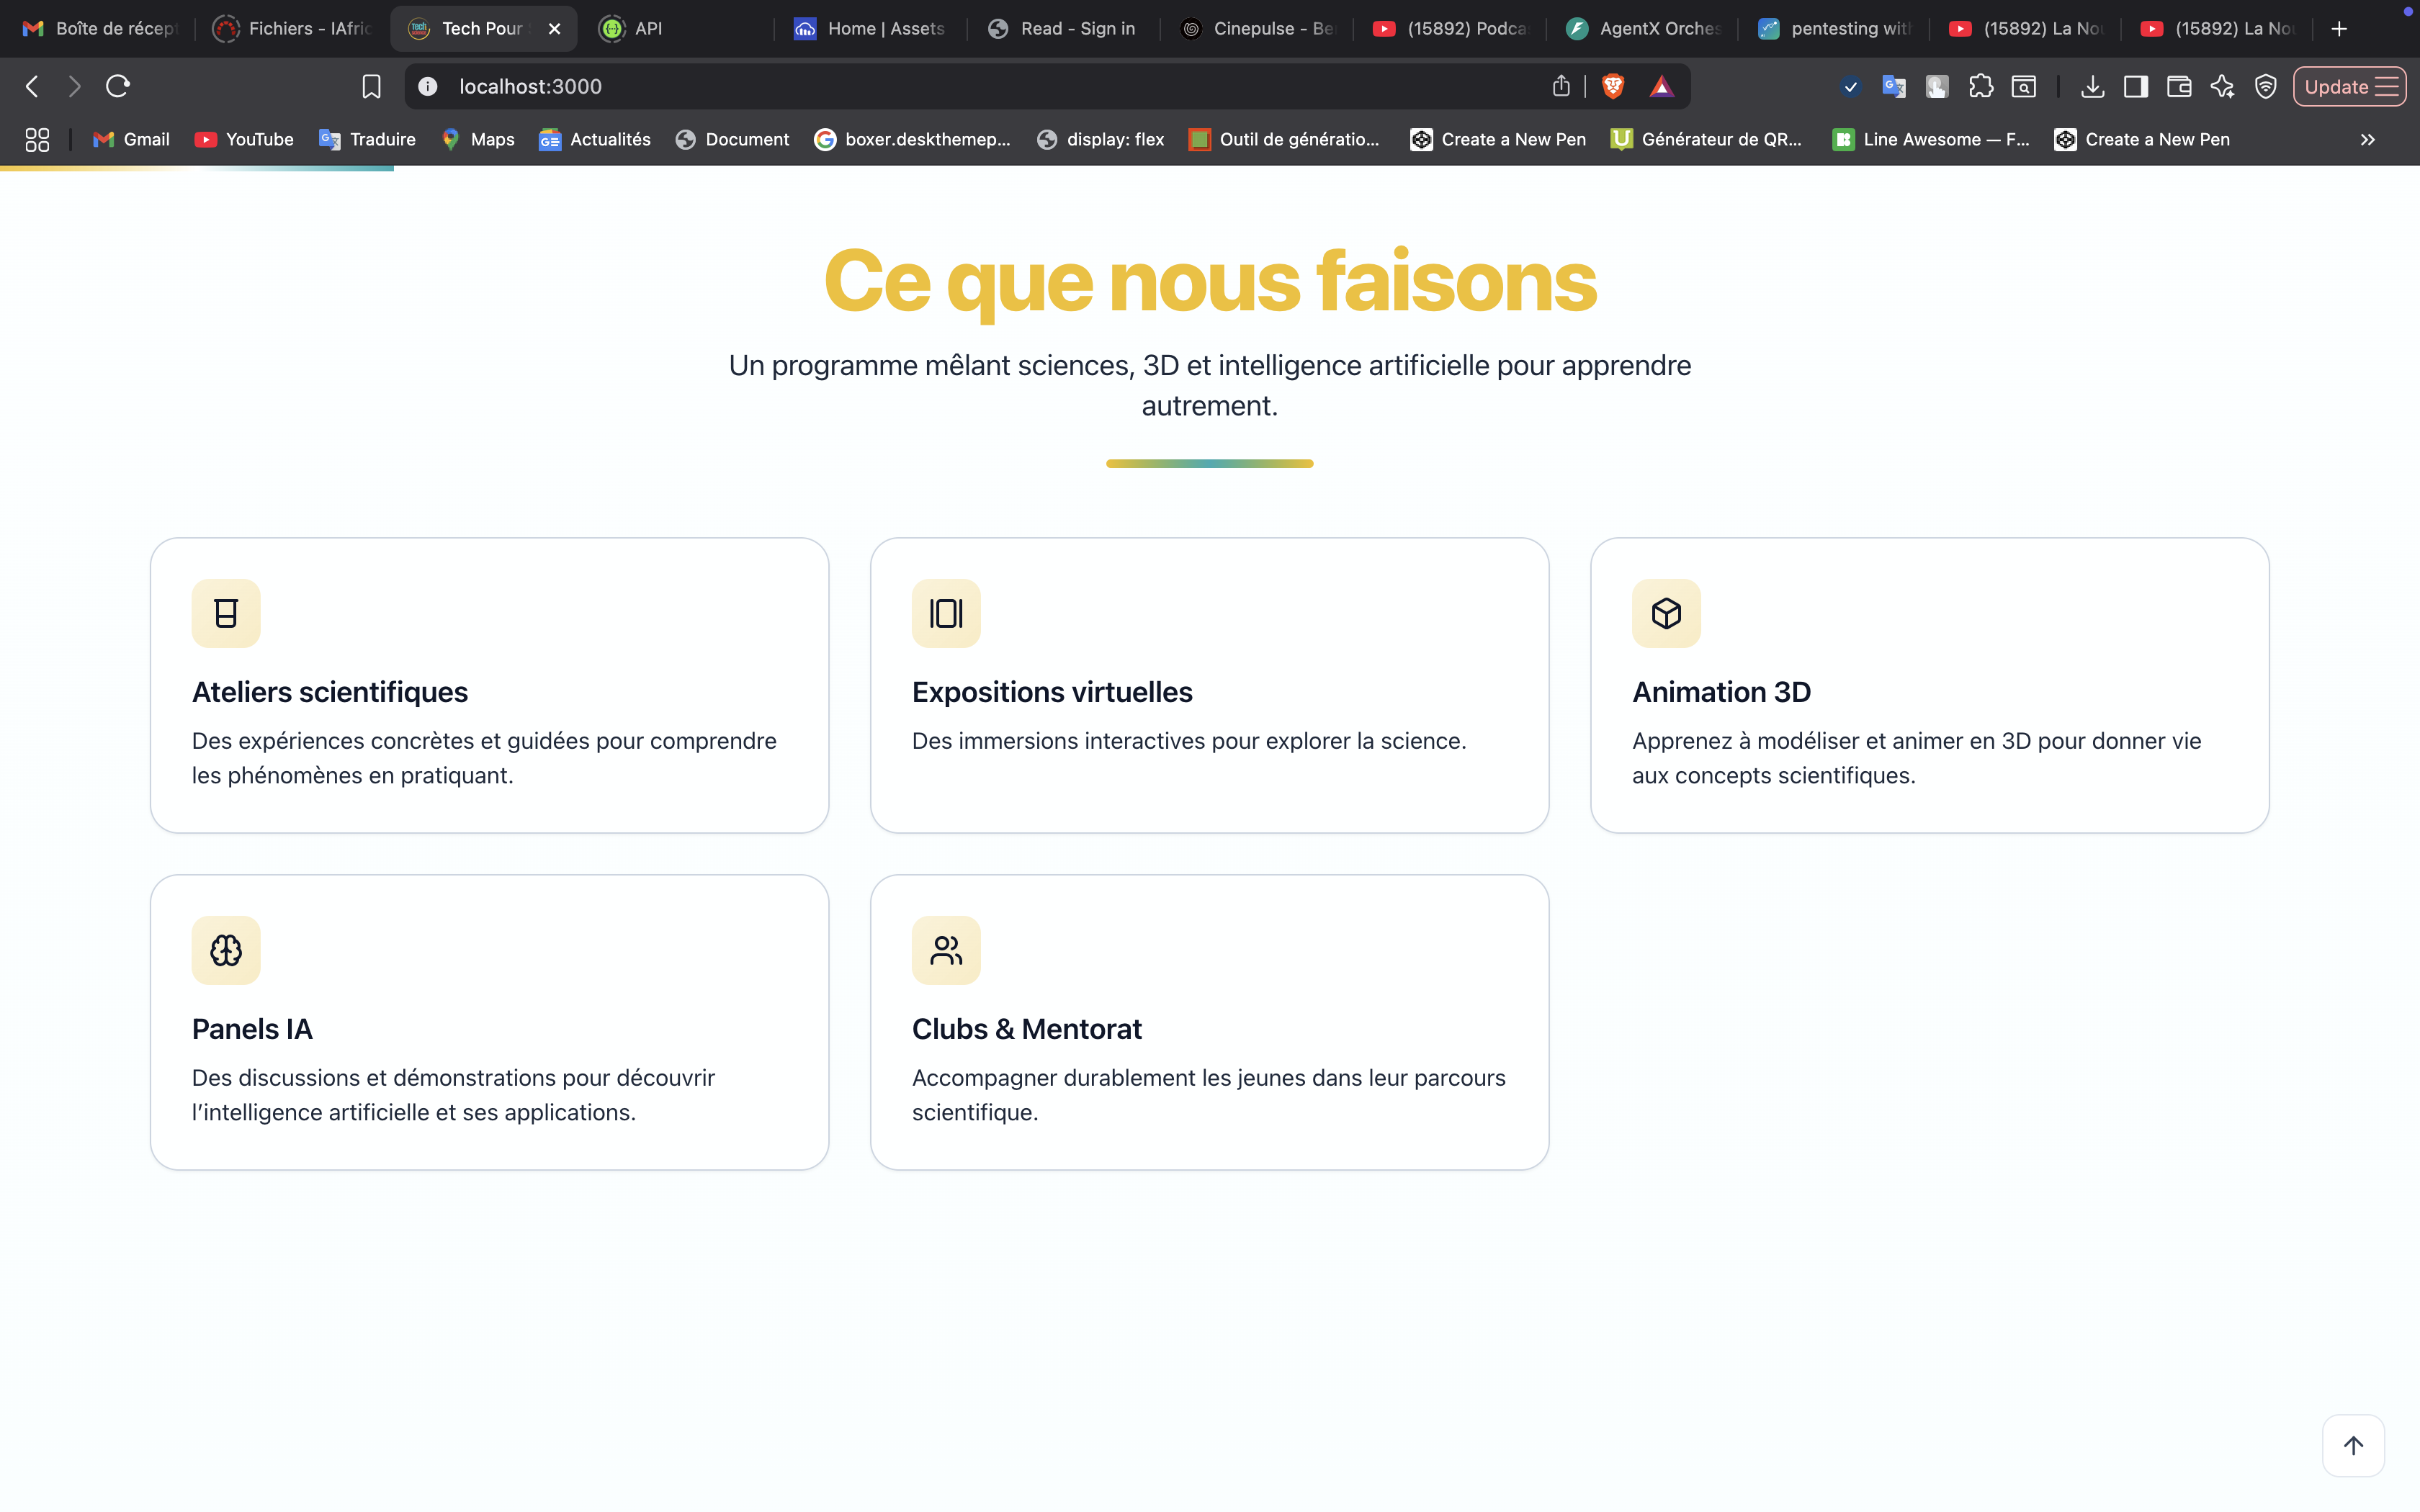Toggle the browser sidebar panel
Viewport: 2420px width, 1512px height.
tap(2136, 86)
